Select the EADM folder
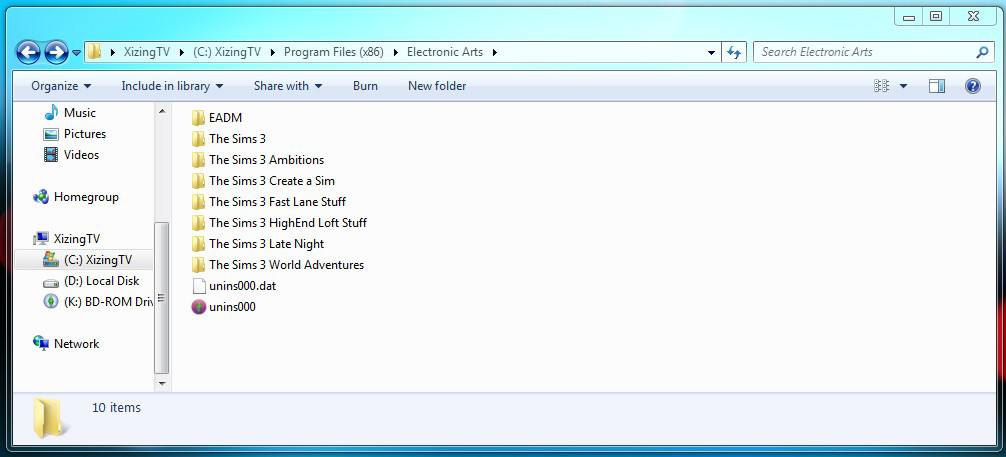The height and width of the screenshot is (457, 1006). [225, 118]
